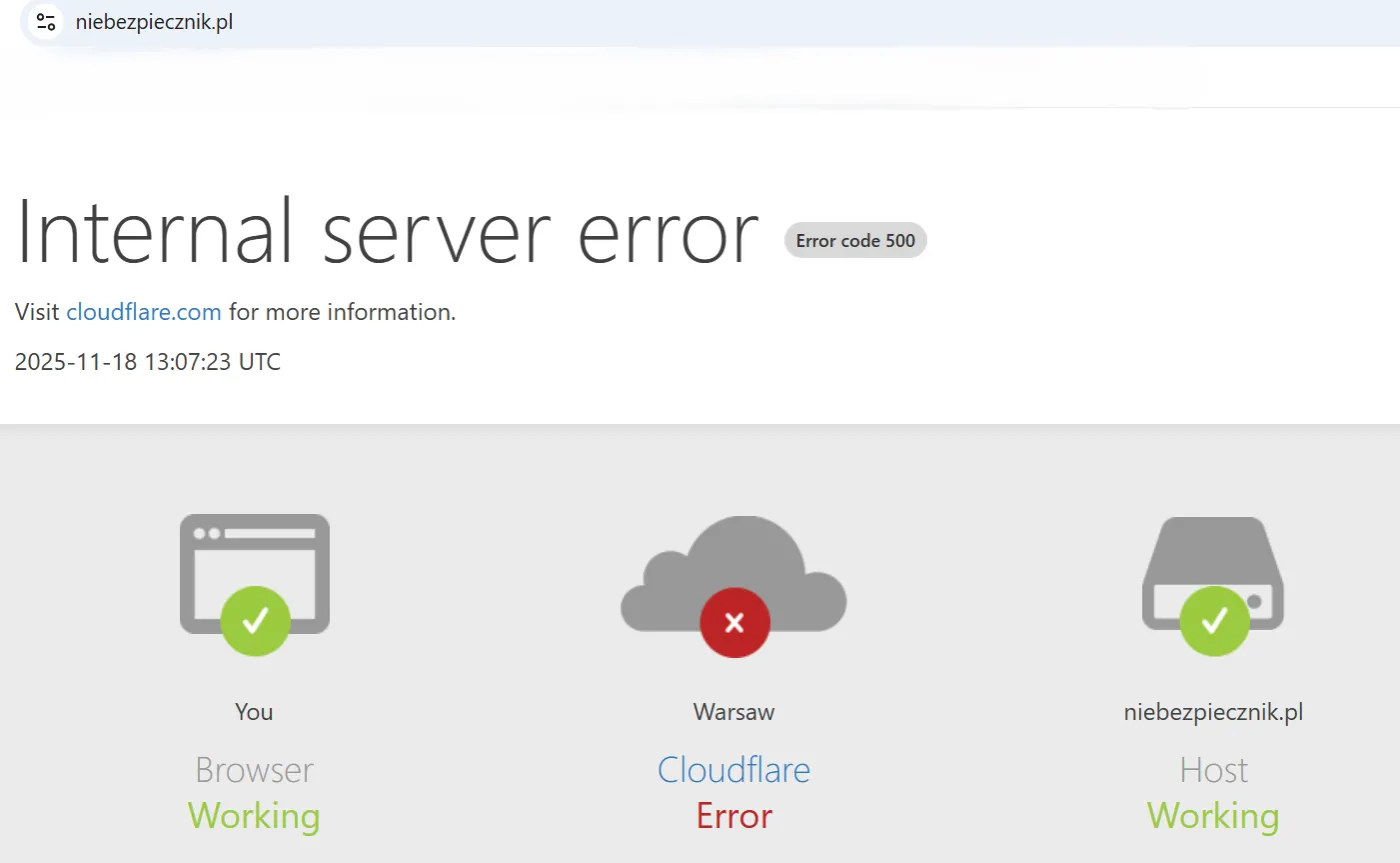Click the blue Cloudflare link below Warsaw

pos(734,770)
